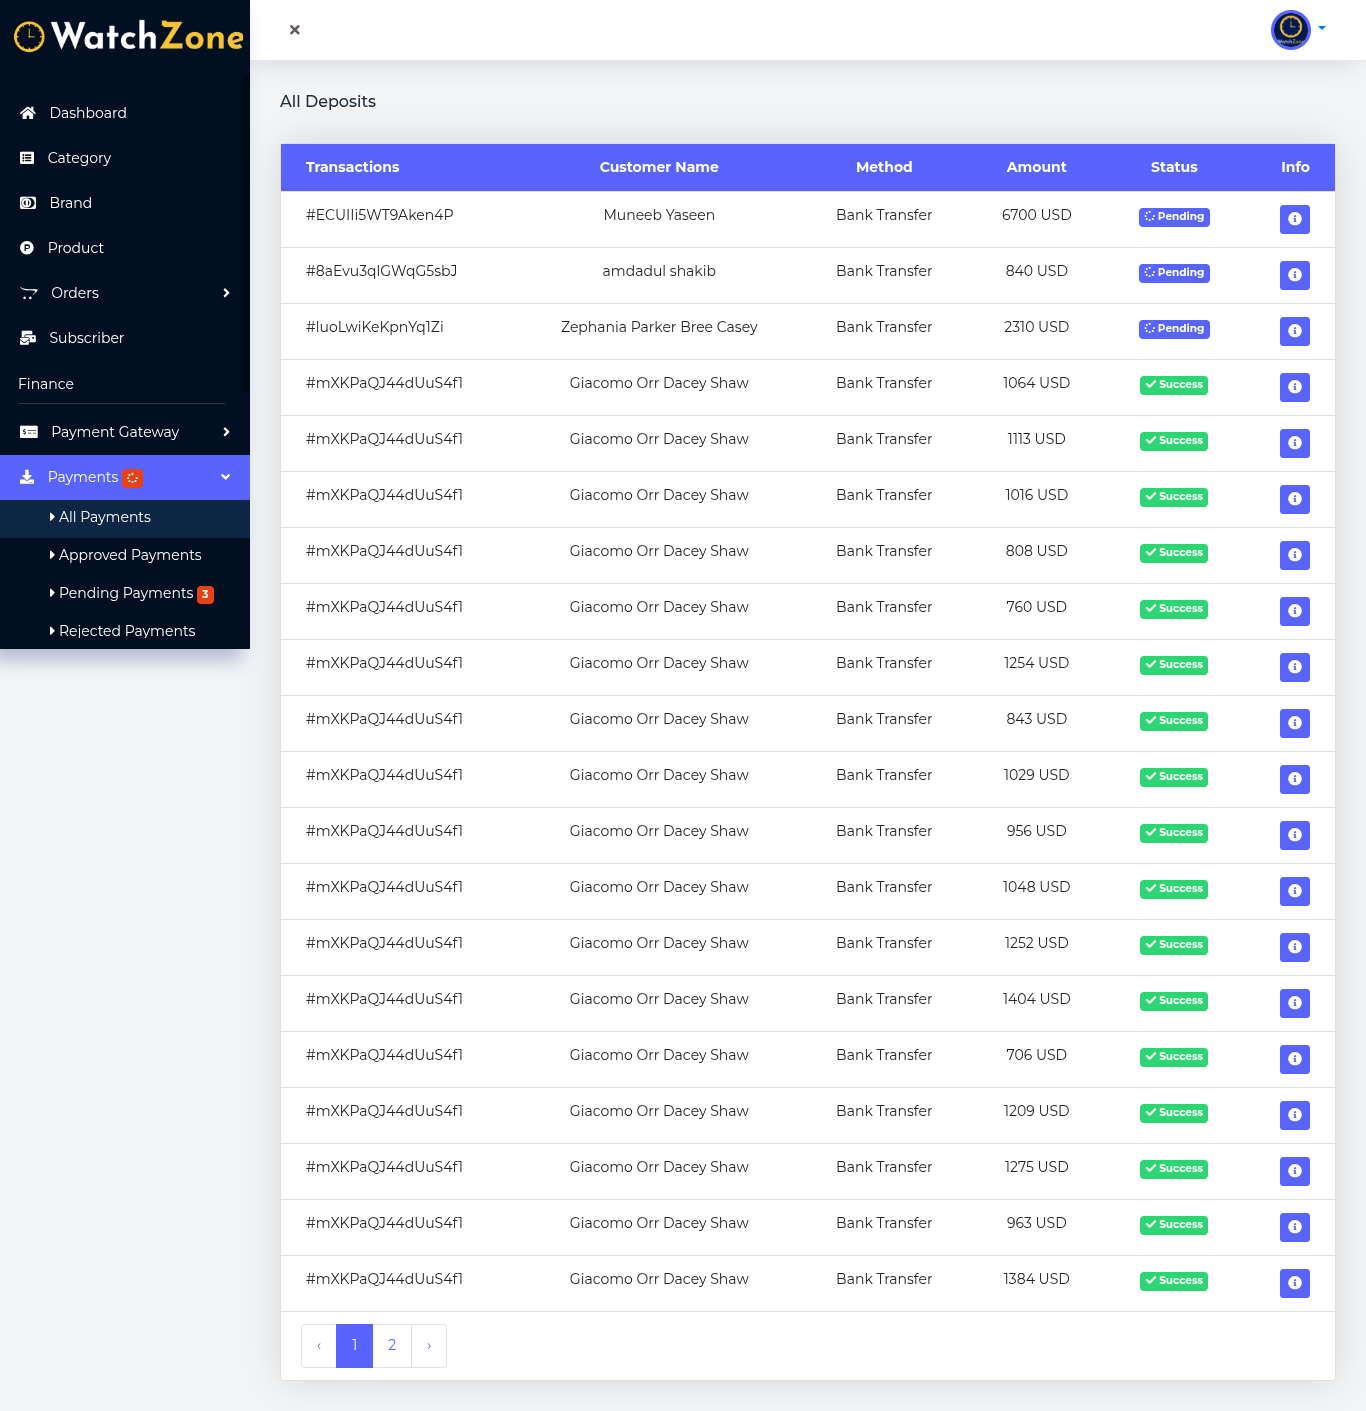View info for Zephania Parker Bree Casey
This screenshot has height=1411, width=1366.
tap(1294, 331)
